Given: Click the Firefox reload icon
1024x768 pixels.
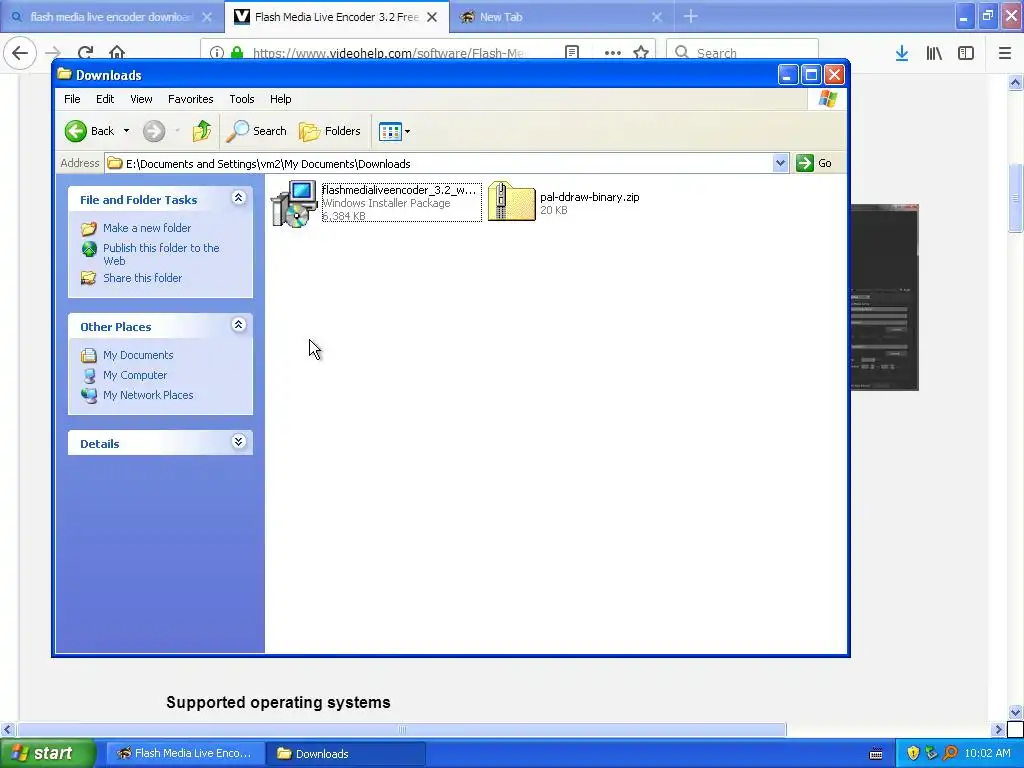Looking at the screenshot, I should (85, 52).
